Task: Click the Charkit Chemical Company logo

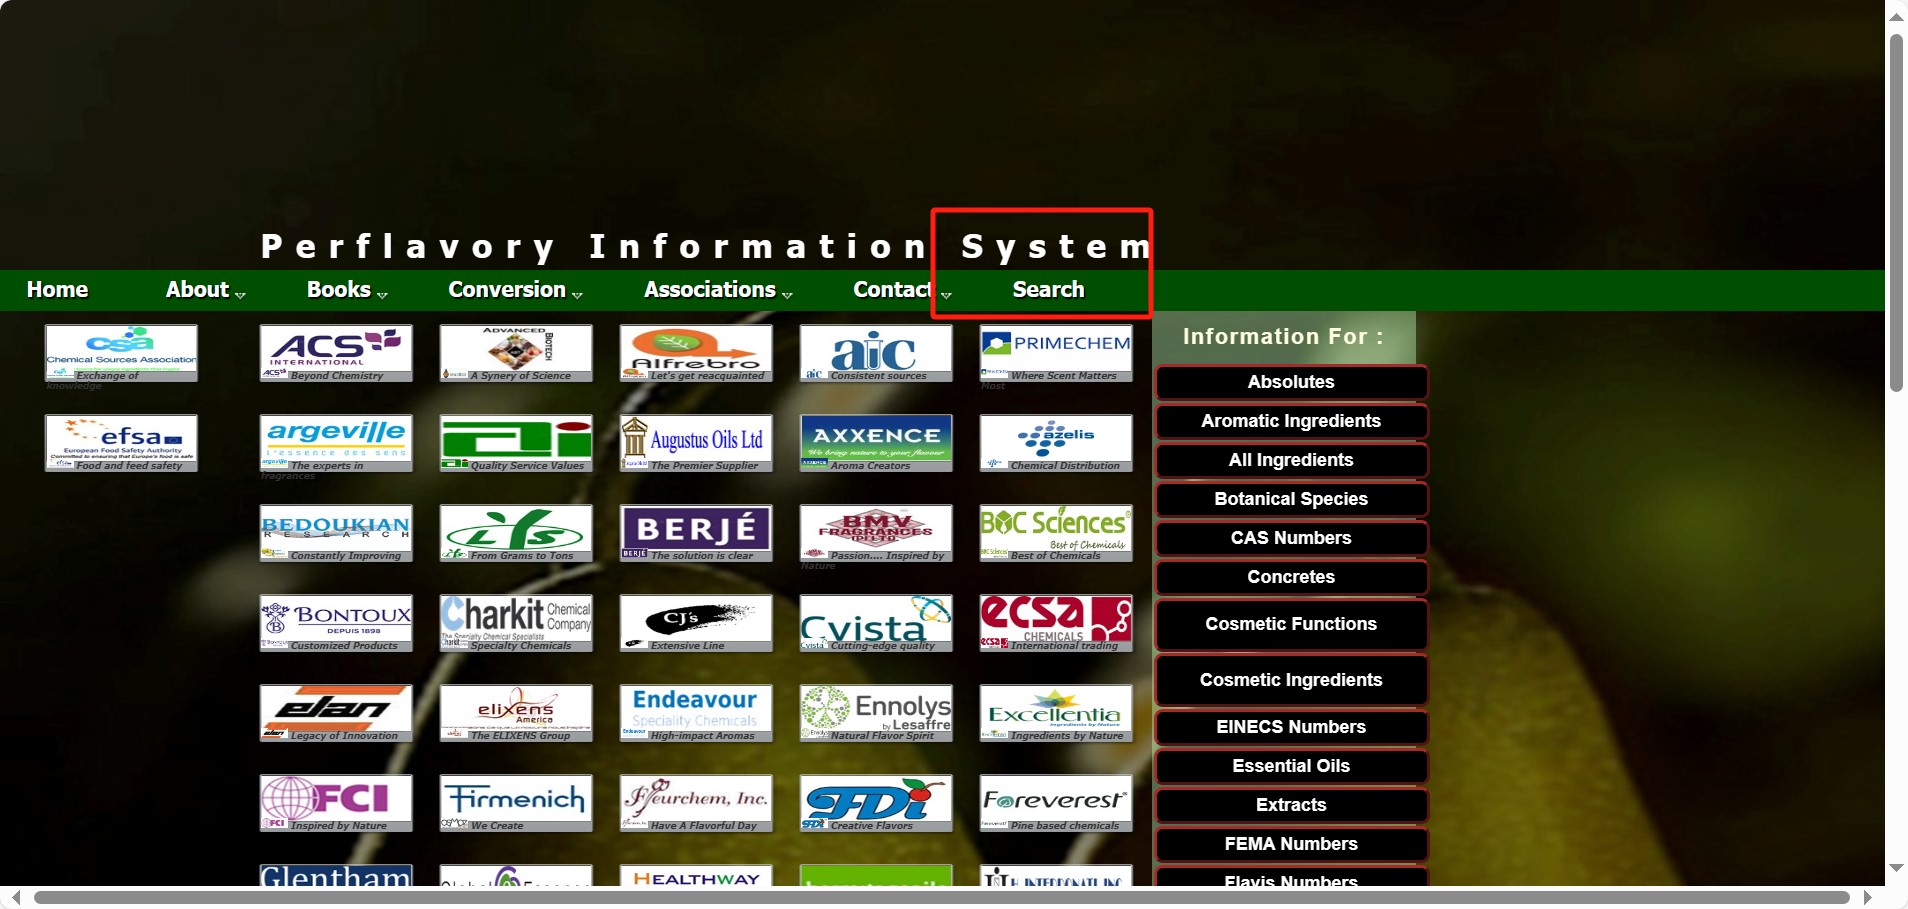Action: [516, 622]
